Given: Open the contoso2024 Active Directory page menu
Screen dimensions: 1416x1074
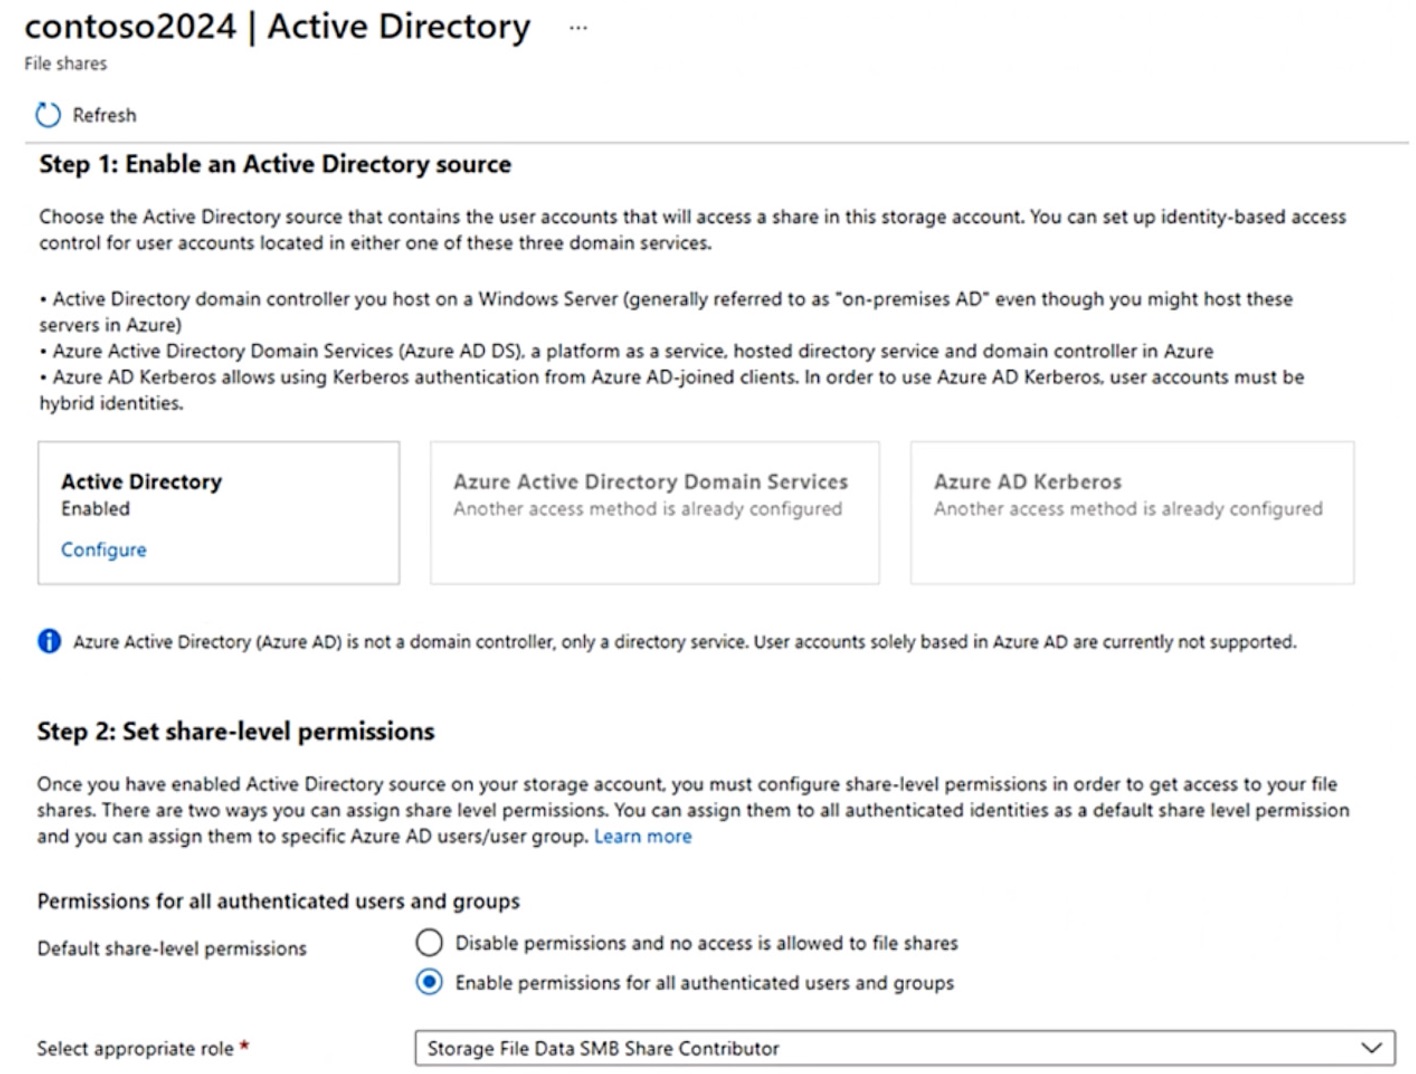Looking at the screenshot, I should pyautogui.click(x=578, y=27).
